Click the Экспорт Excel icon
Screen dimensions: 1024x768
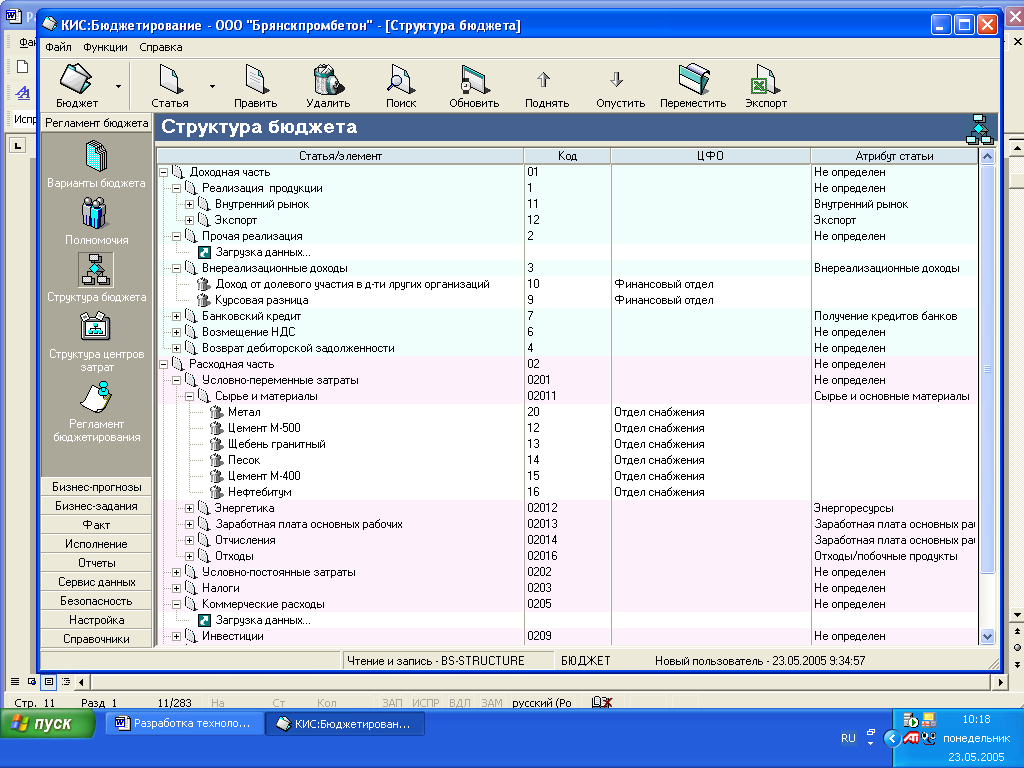pos(765,79)
